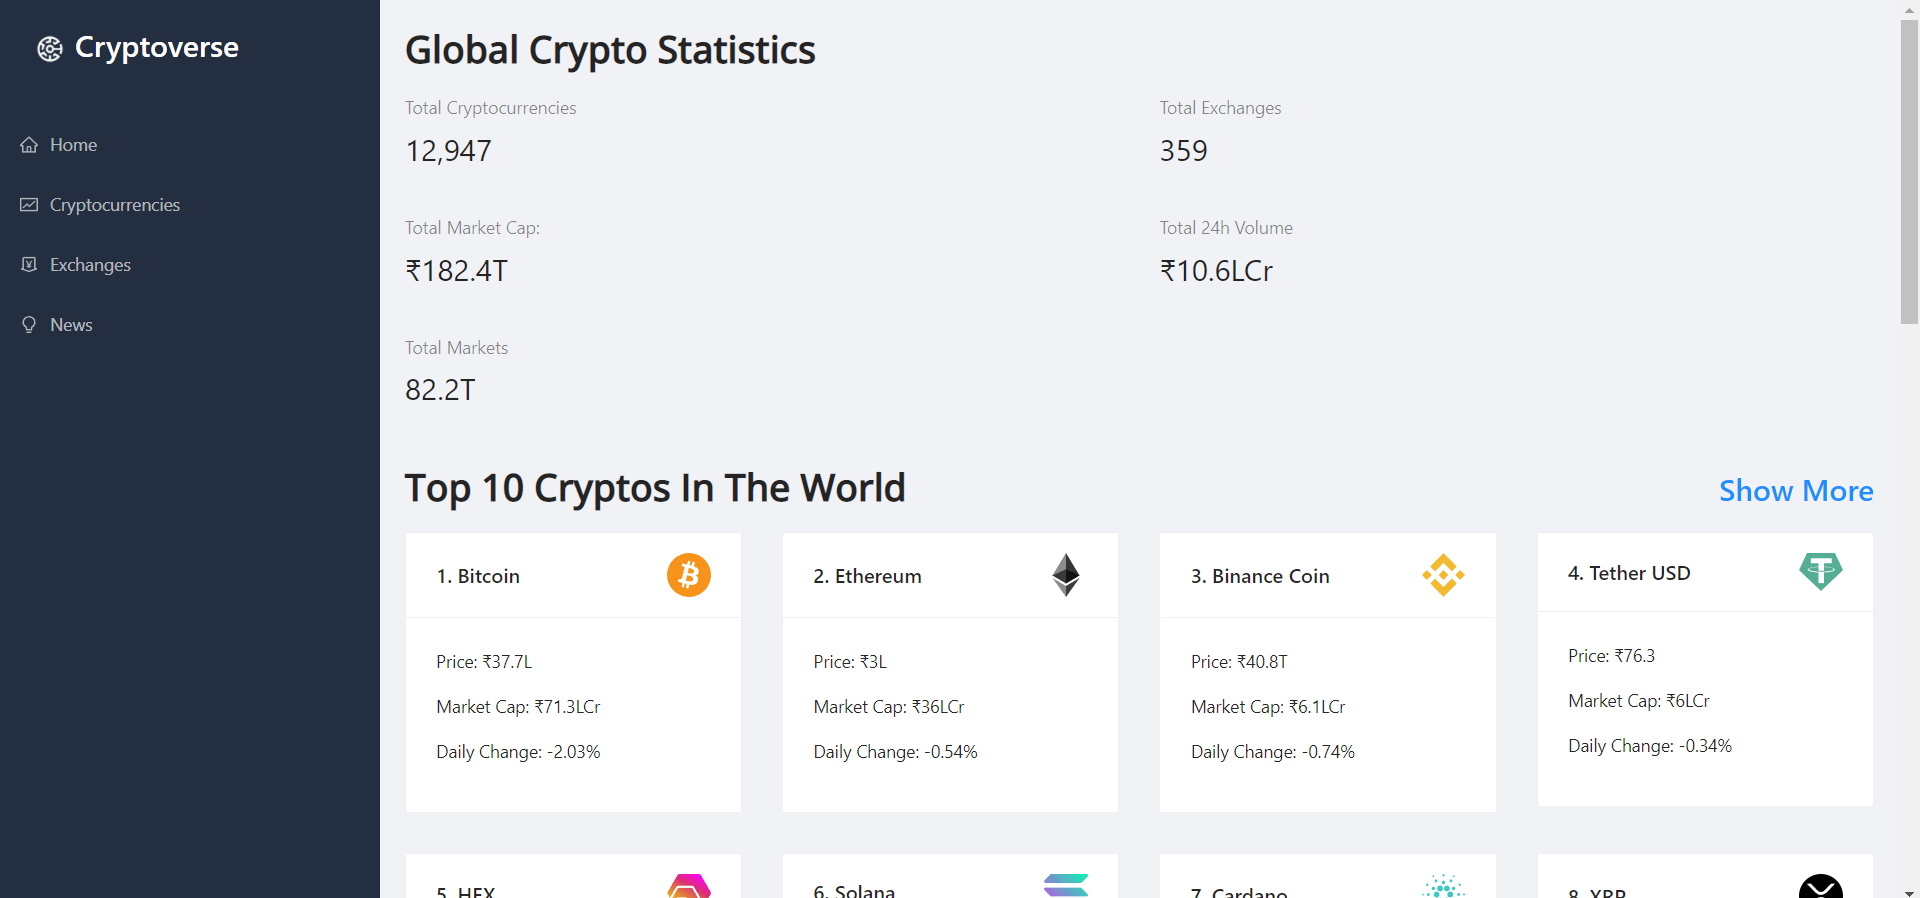Image resolution: width=1920 pixels, height=898 pixels.
Task: Click the Solana logo icon
Action: click(x=1066, y=885)
